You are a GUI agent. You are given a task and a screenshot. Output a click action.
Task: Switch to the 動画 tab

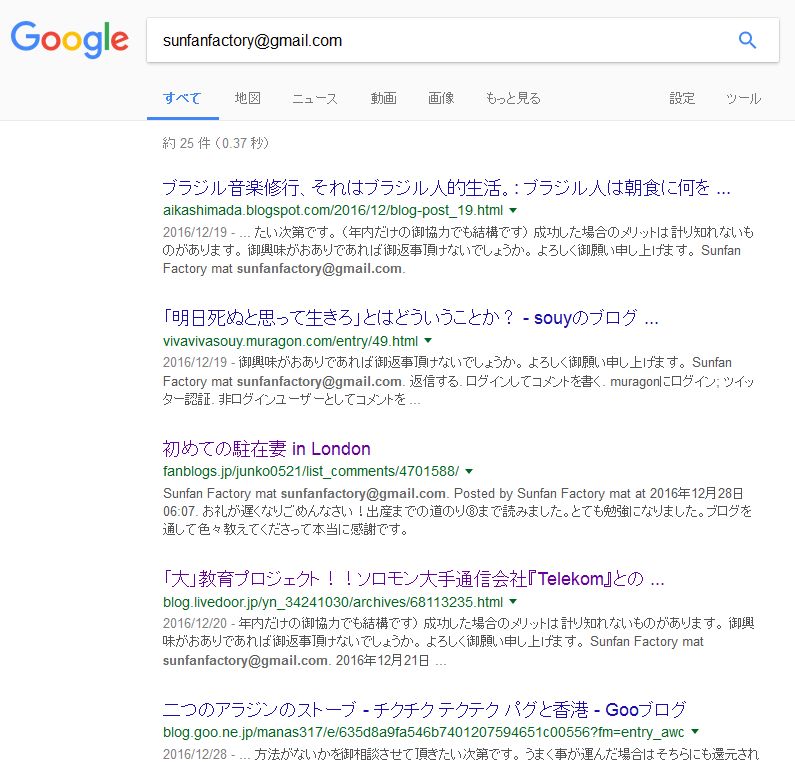click(383, 98)
